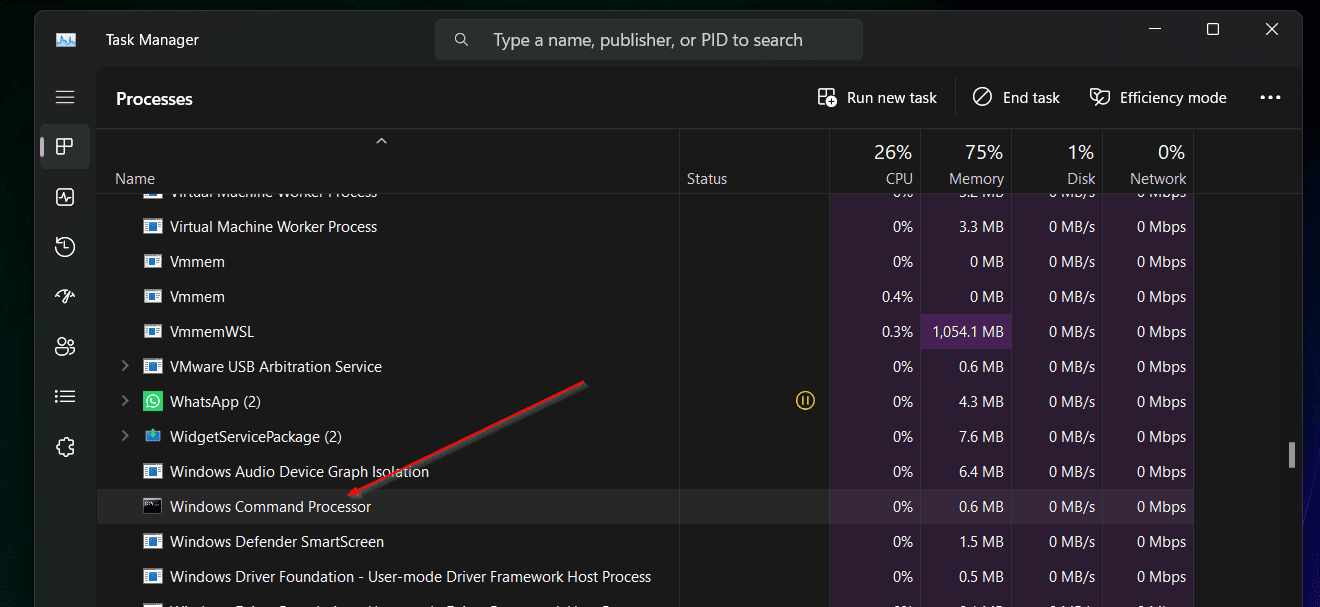Click the Windows Audio Device Graph Isolation icon
Screen dimensions: 1320x607
tap(153, 471)
